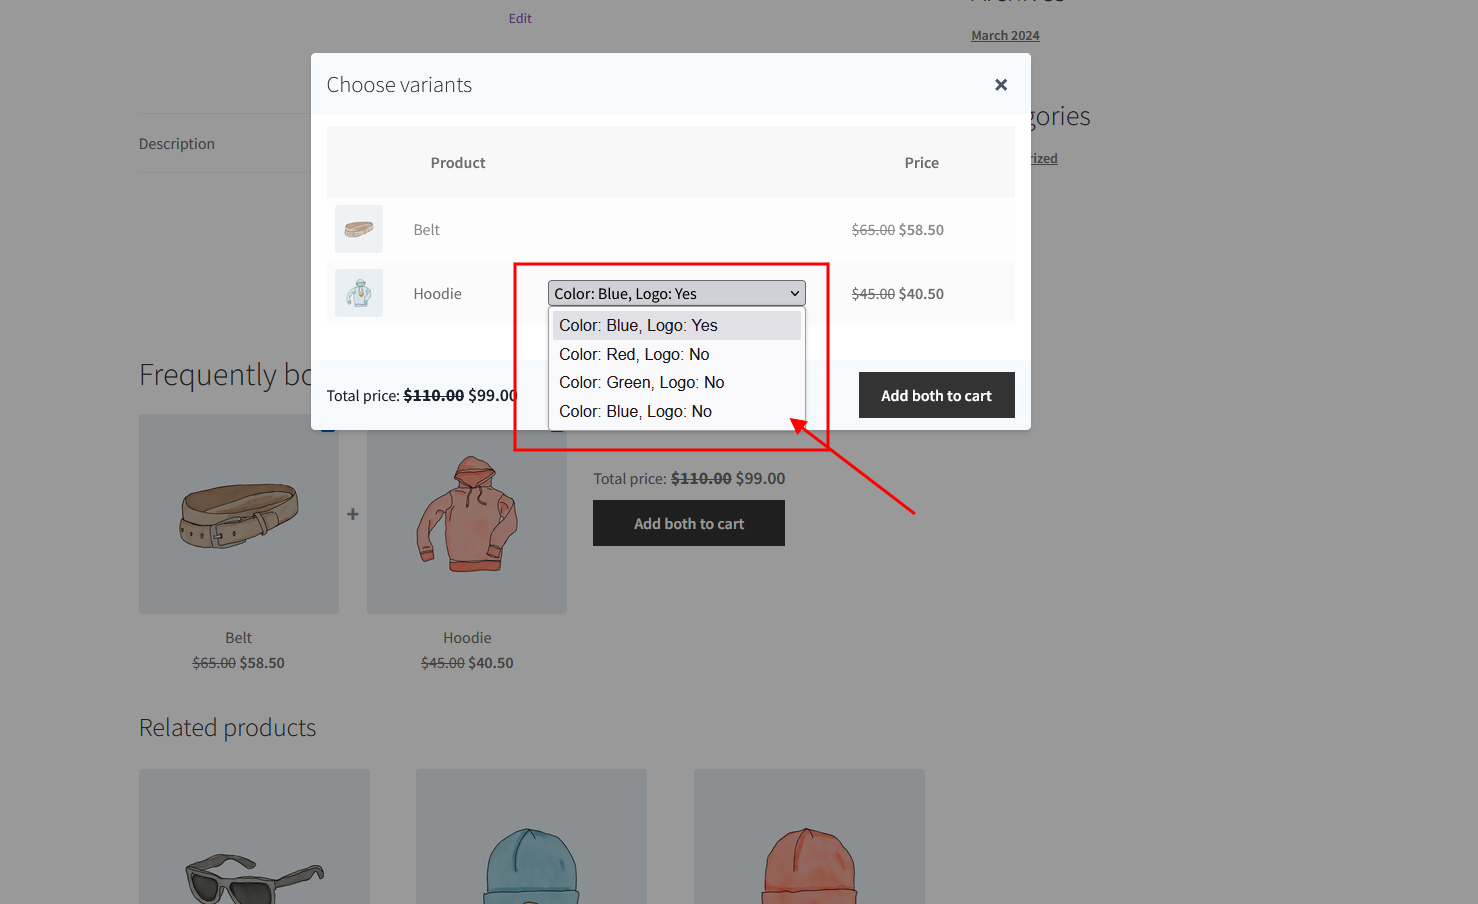The width and height of the screenshot is (1478, 904).
Task: Click Add both to cart in dialog
Action: (936, 395)
